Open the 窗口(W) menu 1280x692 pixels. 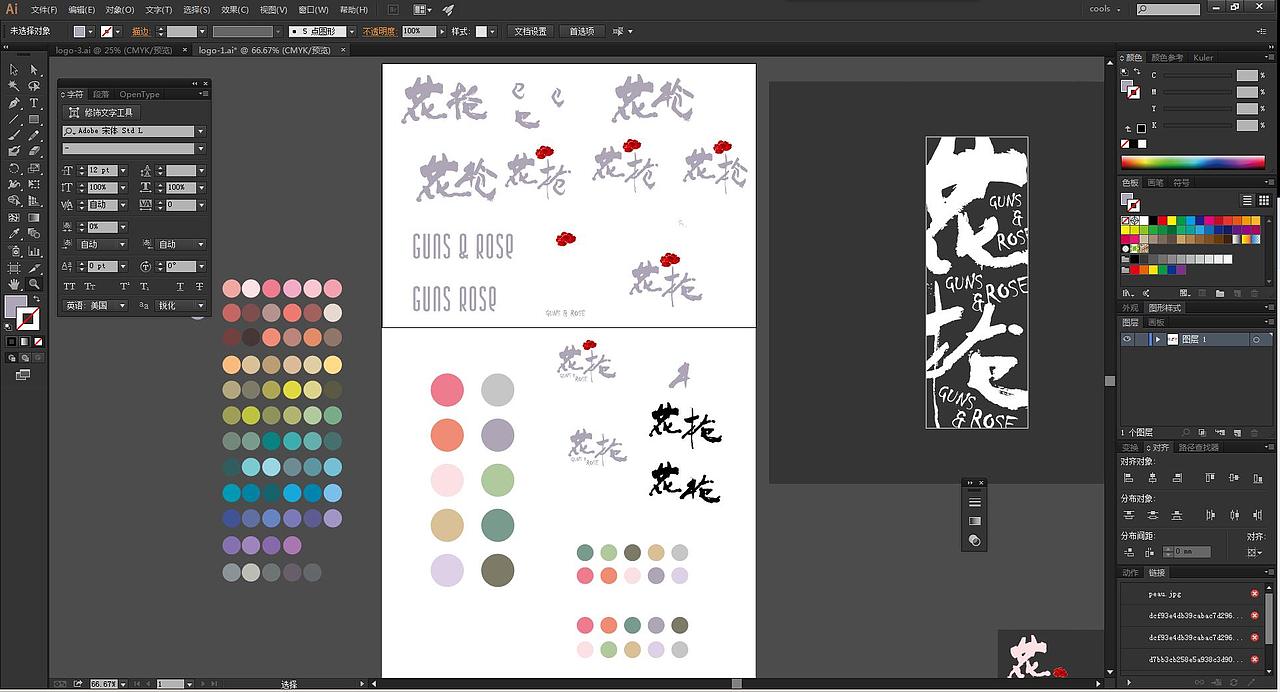pos(313,9)
